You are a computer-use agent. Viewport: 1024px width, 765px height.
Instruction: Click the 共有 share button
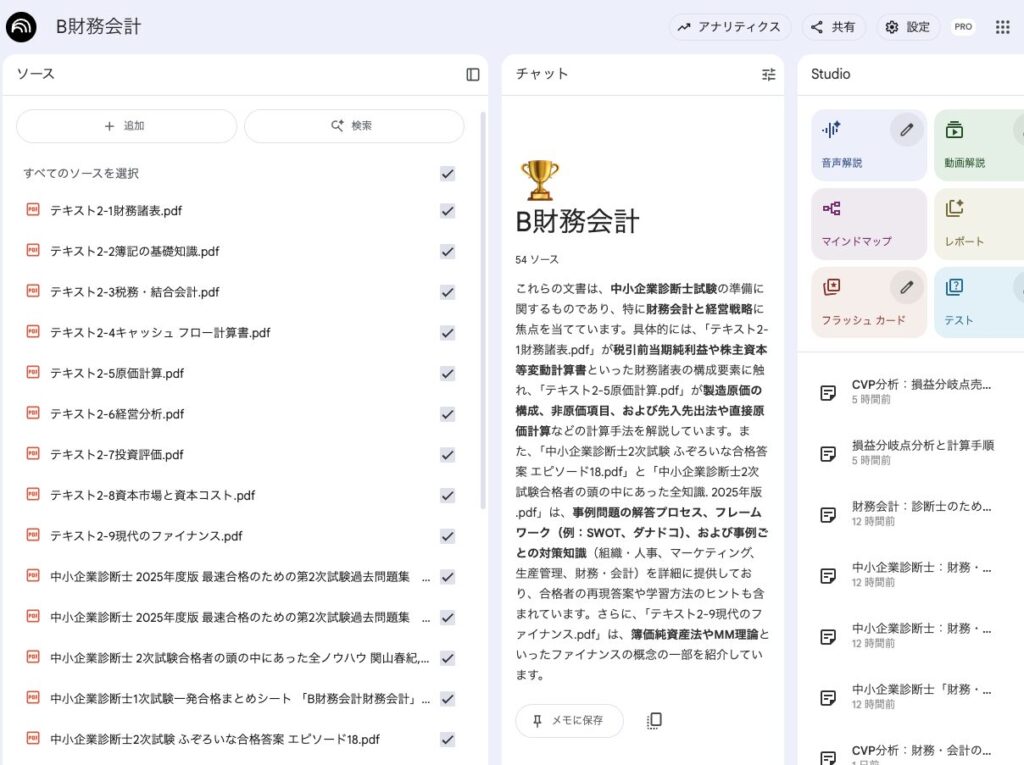[x=833, y=27]
